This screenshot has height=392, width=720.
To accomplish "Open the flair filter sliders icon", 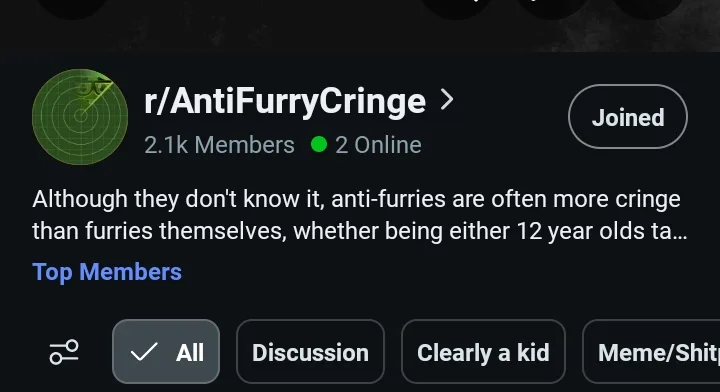I will [x=64, y=352].
